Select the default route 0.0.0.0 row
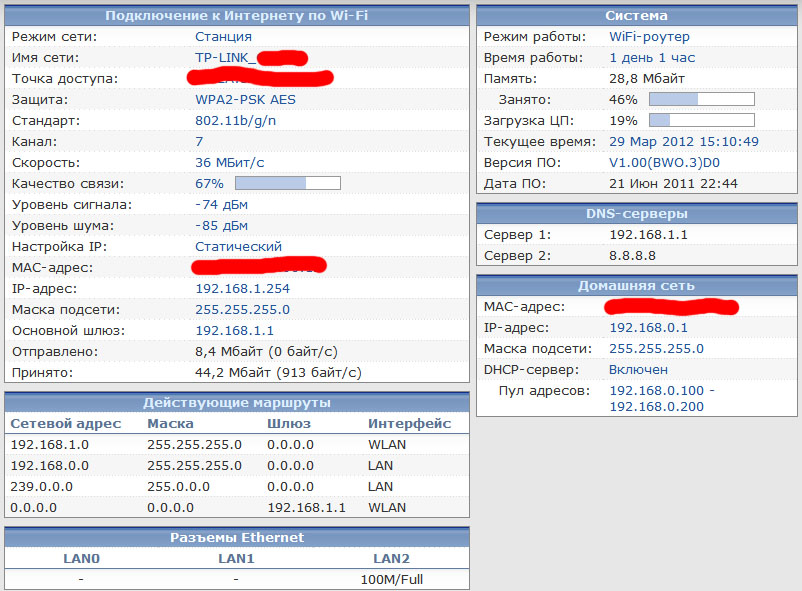This screenshot has width=802, height=591. [237, 508]
